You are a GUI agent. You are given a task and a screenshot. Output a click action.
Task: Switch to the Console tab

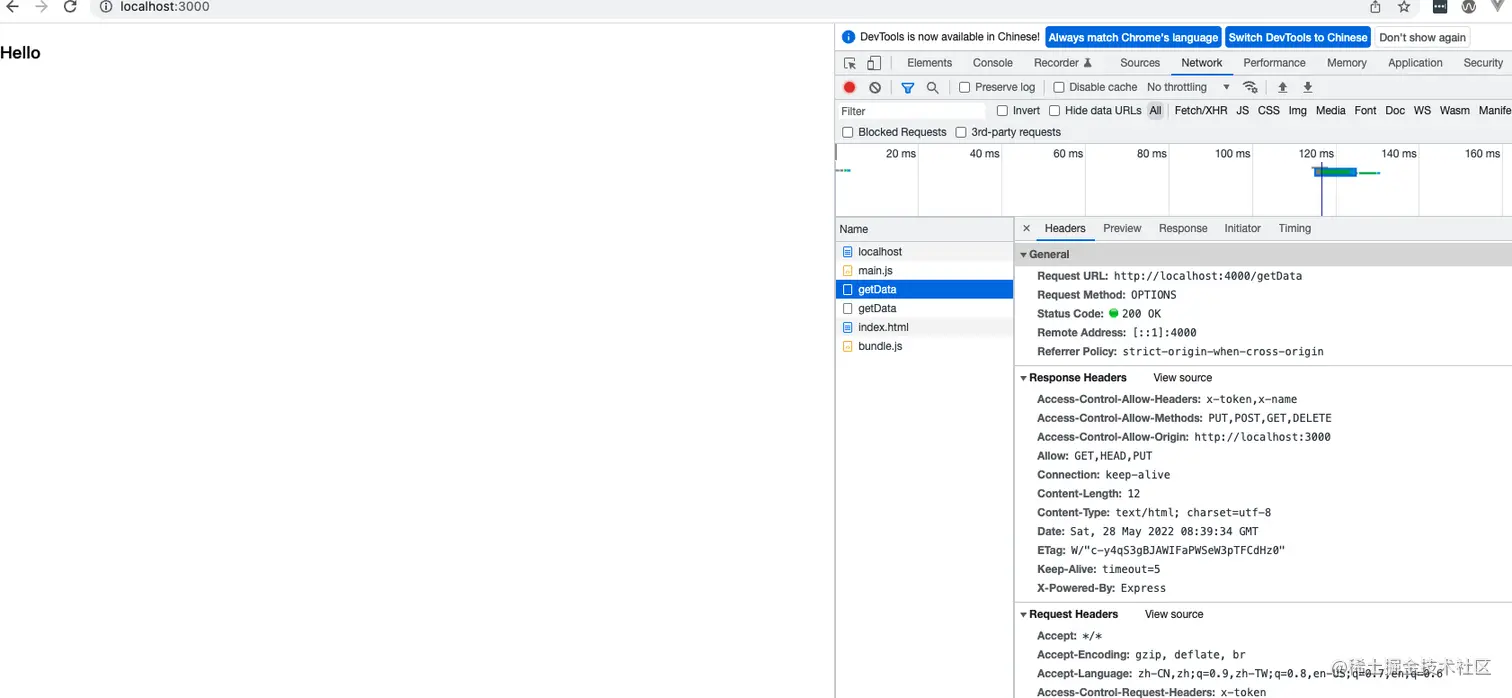tap(993, 63)
